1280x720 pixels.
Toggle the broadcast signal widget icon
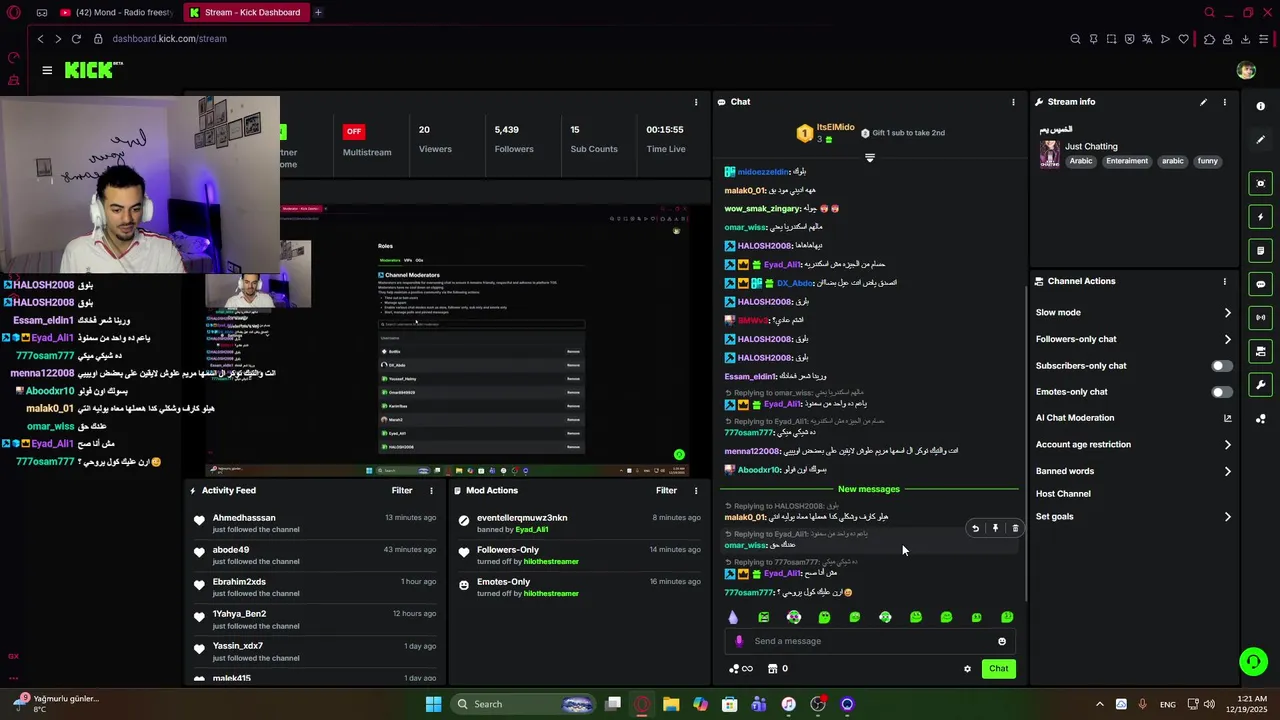[x=1260, y=318]
